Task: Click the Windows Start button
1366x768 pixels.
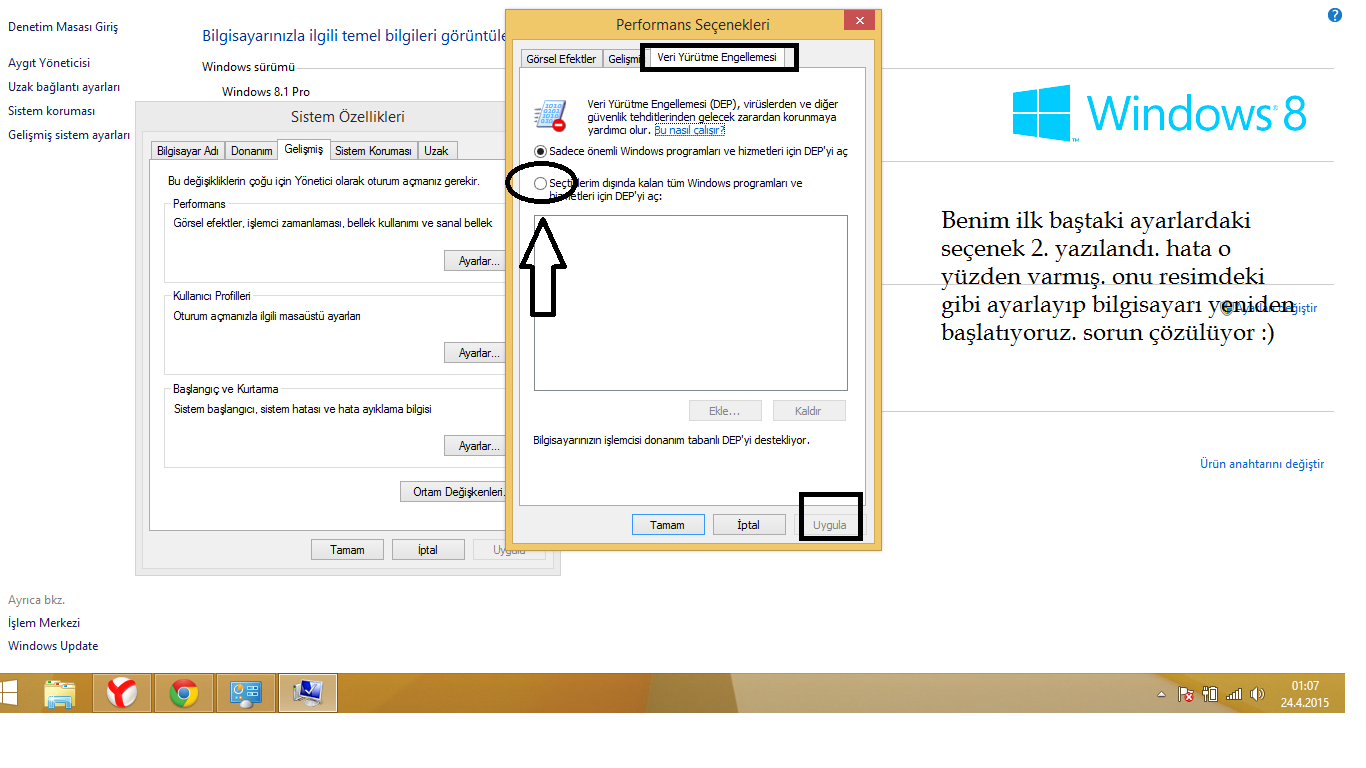Action: coord(12,692)
